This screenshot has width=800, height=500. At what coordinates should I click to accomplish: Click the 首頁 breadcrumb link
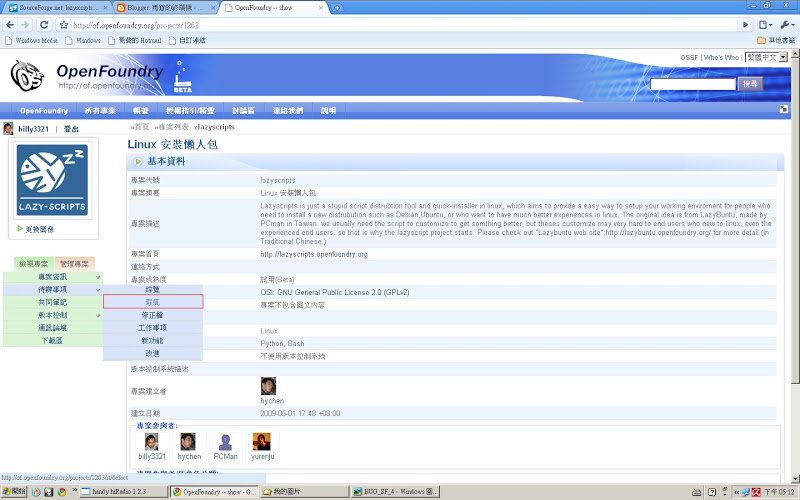(141, 127)
